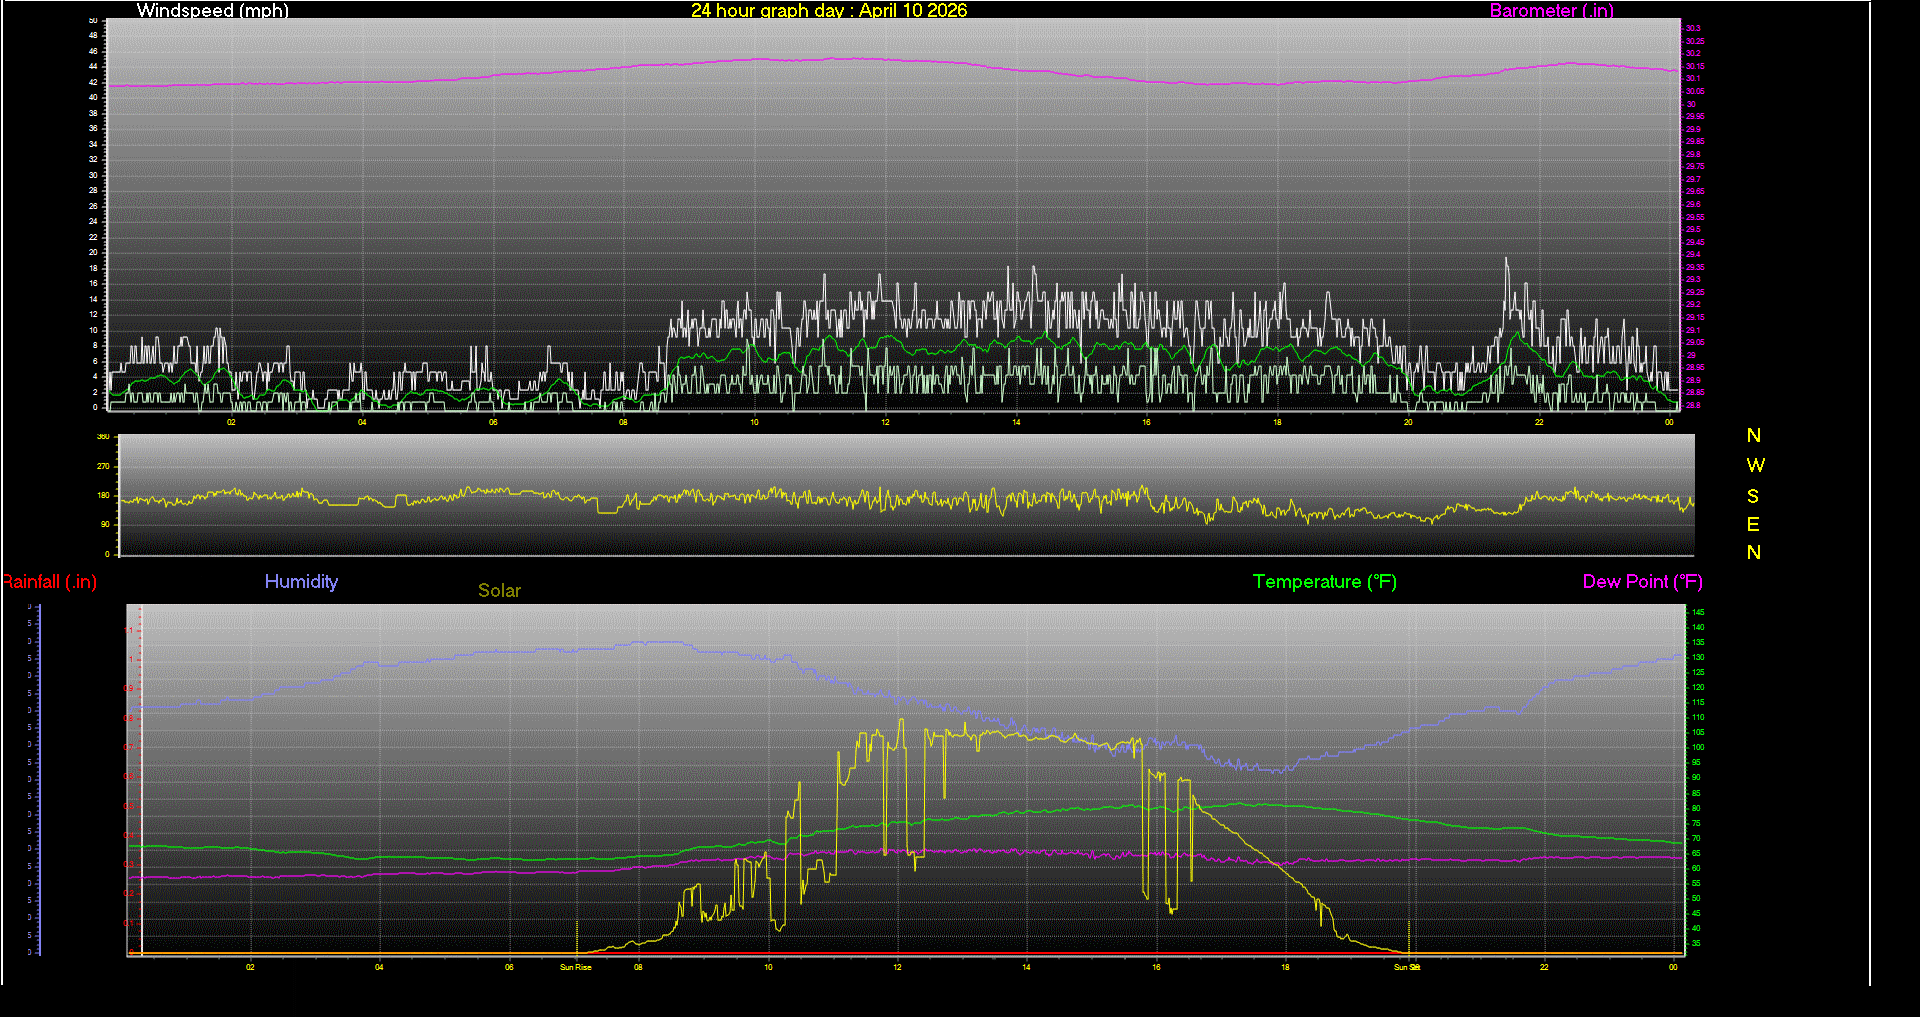
Task: Click the Sun Set marker label
Action: point(1405,967)
